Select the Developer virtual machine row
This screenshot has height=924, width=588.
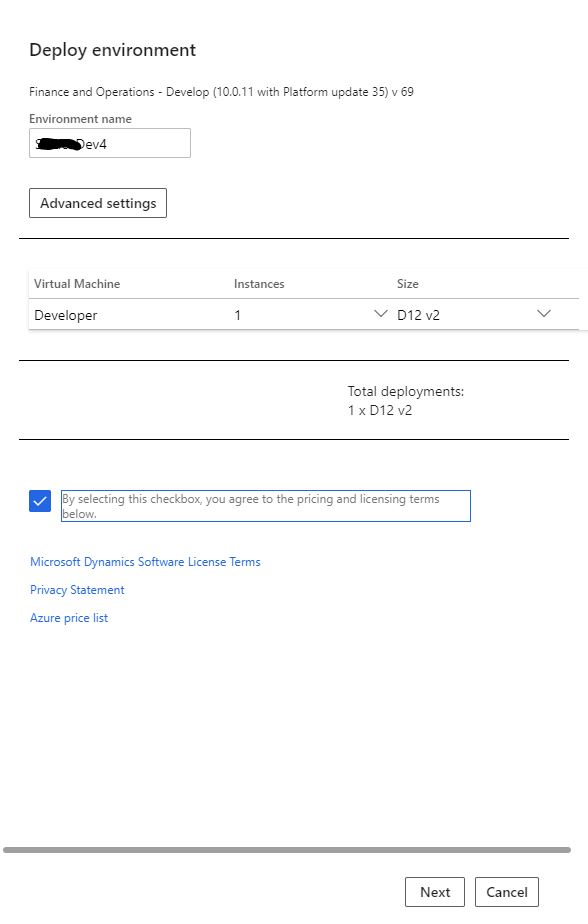click(x=303, y=315)
